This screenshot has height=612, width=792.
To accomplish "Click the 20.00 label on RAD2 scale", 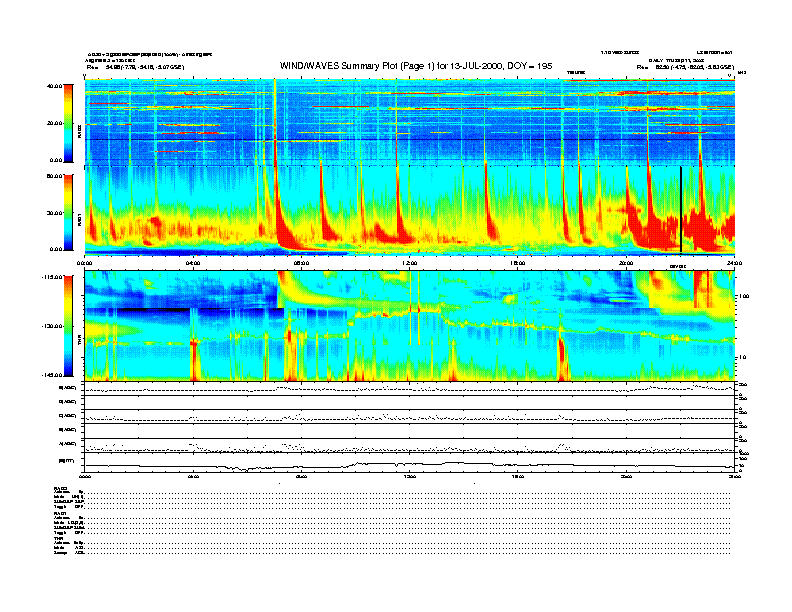I will pos(55,123).
